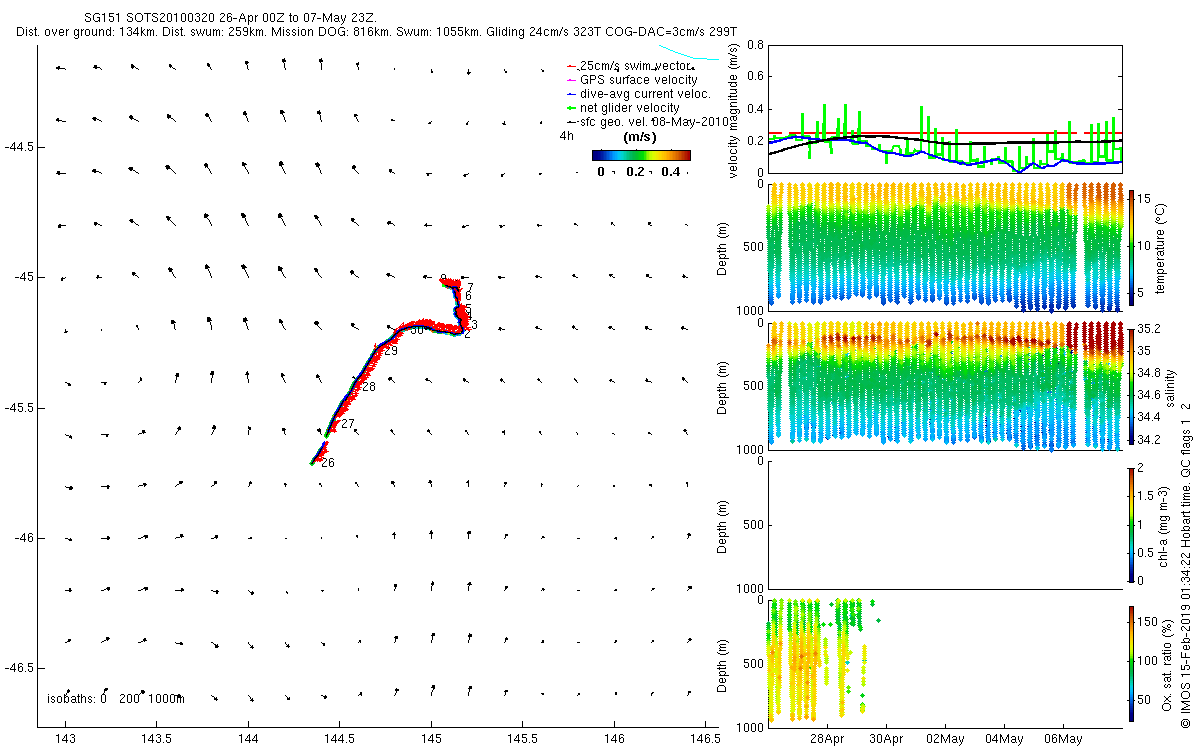Click the '143.5' longitude tick on the map
1200x750 pixels.
click(x=157, y=739)
